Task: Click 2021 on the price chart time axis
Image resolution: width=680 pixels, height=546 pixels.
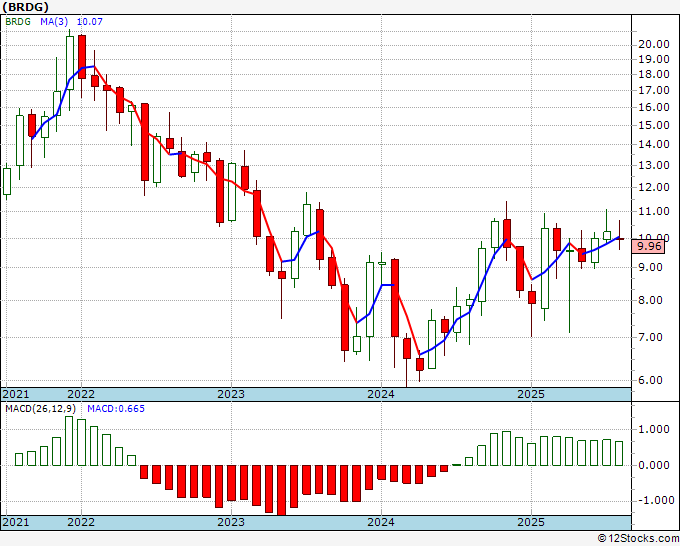Action: tap(16, 395)
